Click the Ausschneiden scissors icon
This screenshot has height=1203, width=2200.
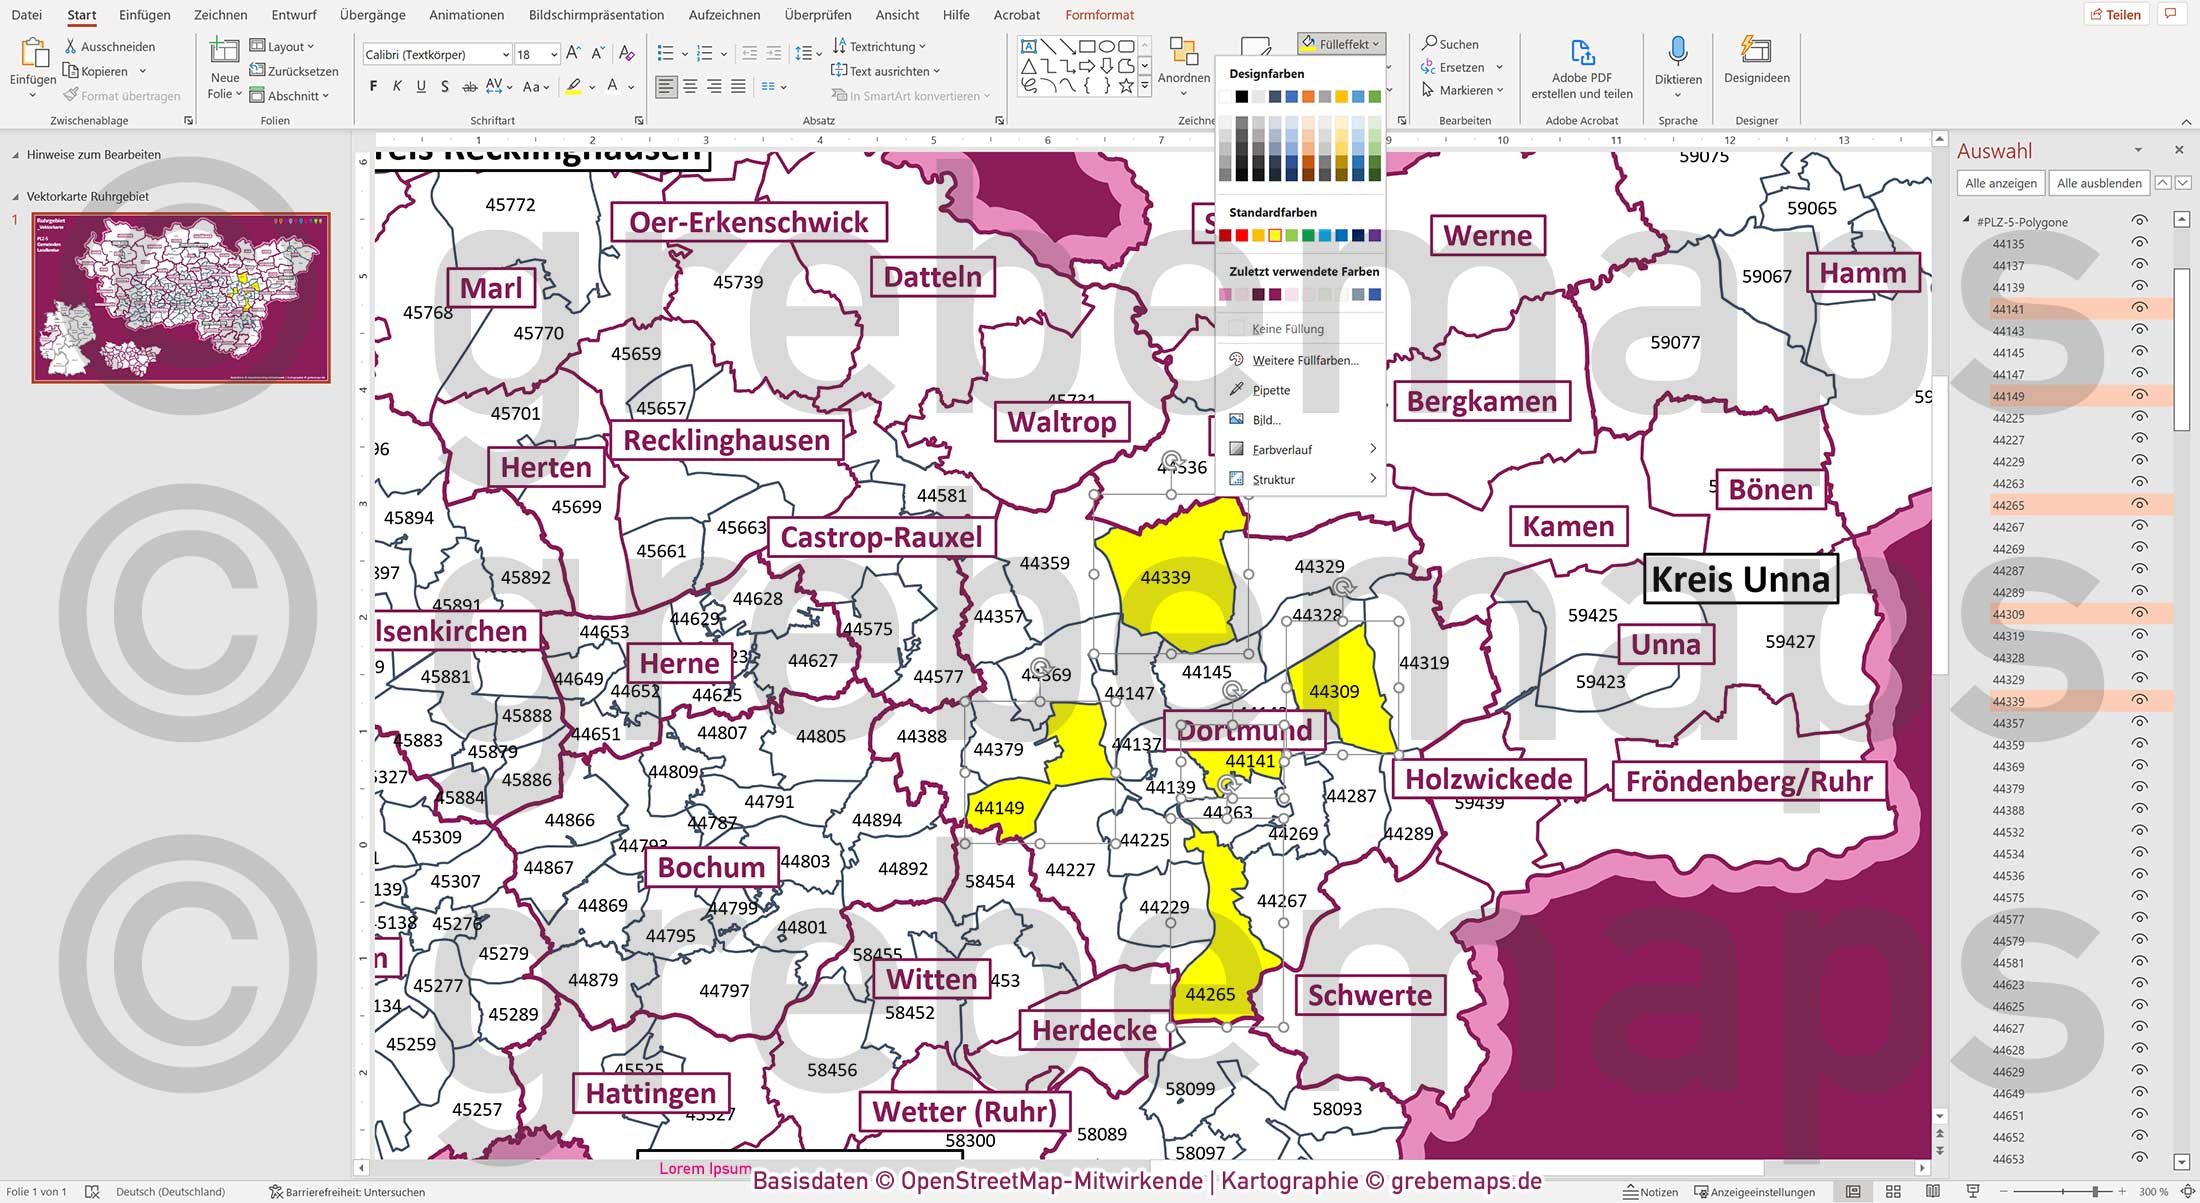tap(70, 46)
